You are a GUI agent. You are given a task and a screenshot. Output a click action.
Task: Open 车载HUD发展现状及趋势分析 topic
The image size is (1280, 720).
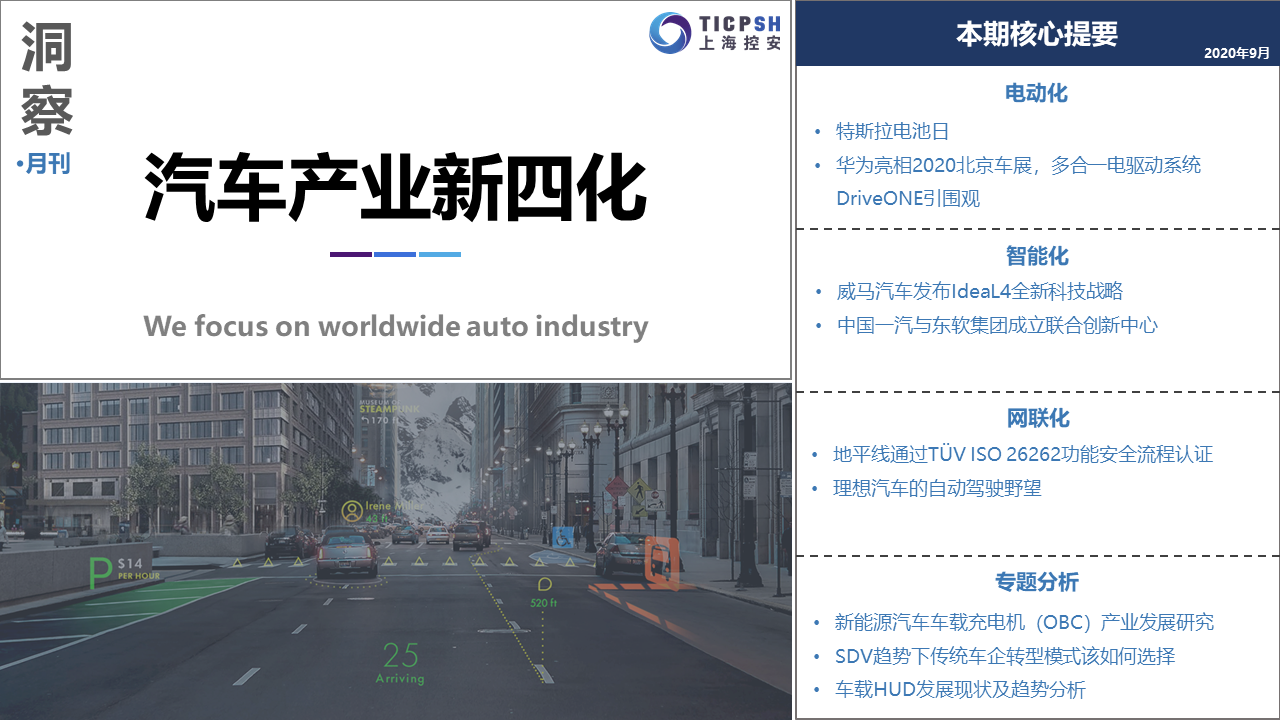click(x=959, y=689)
